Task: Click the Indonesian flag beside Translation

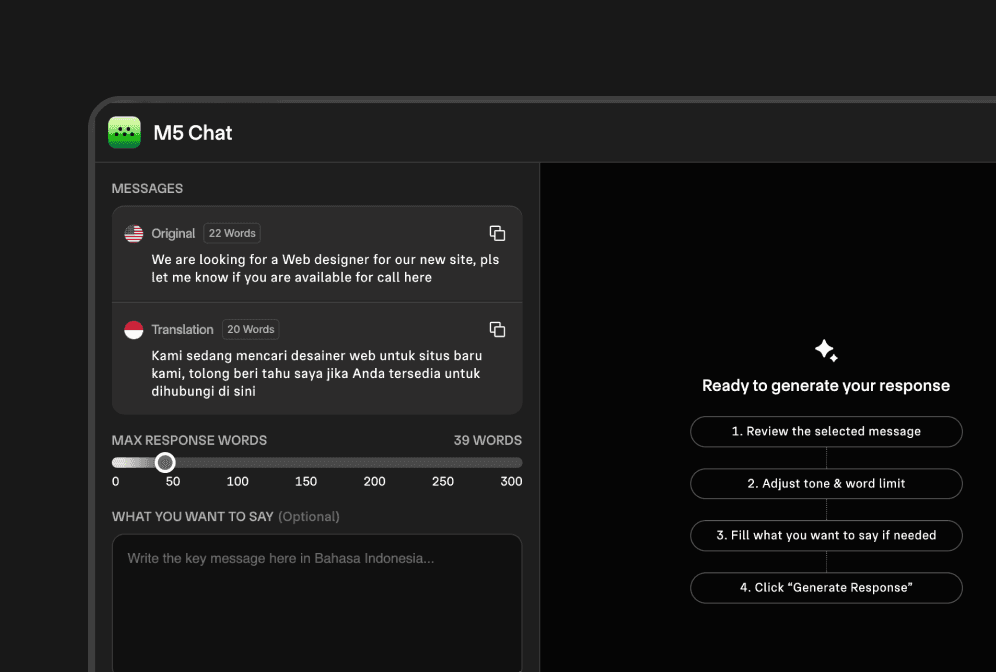Action: 134,329
